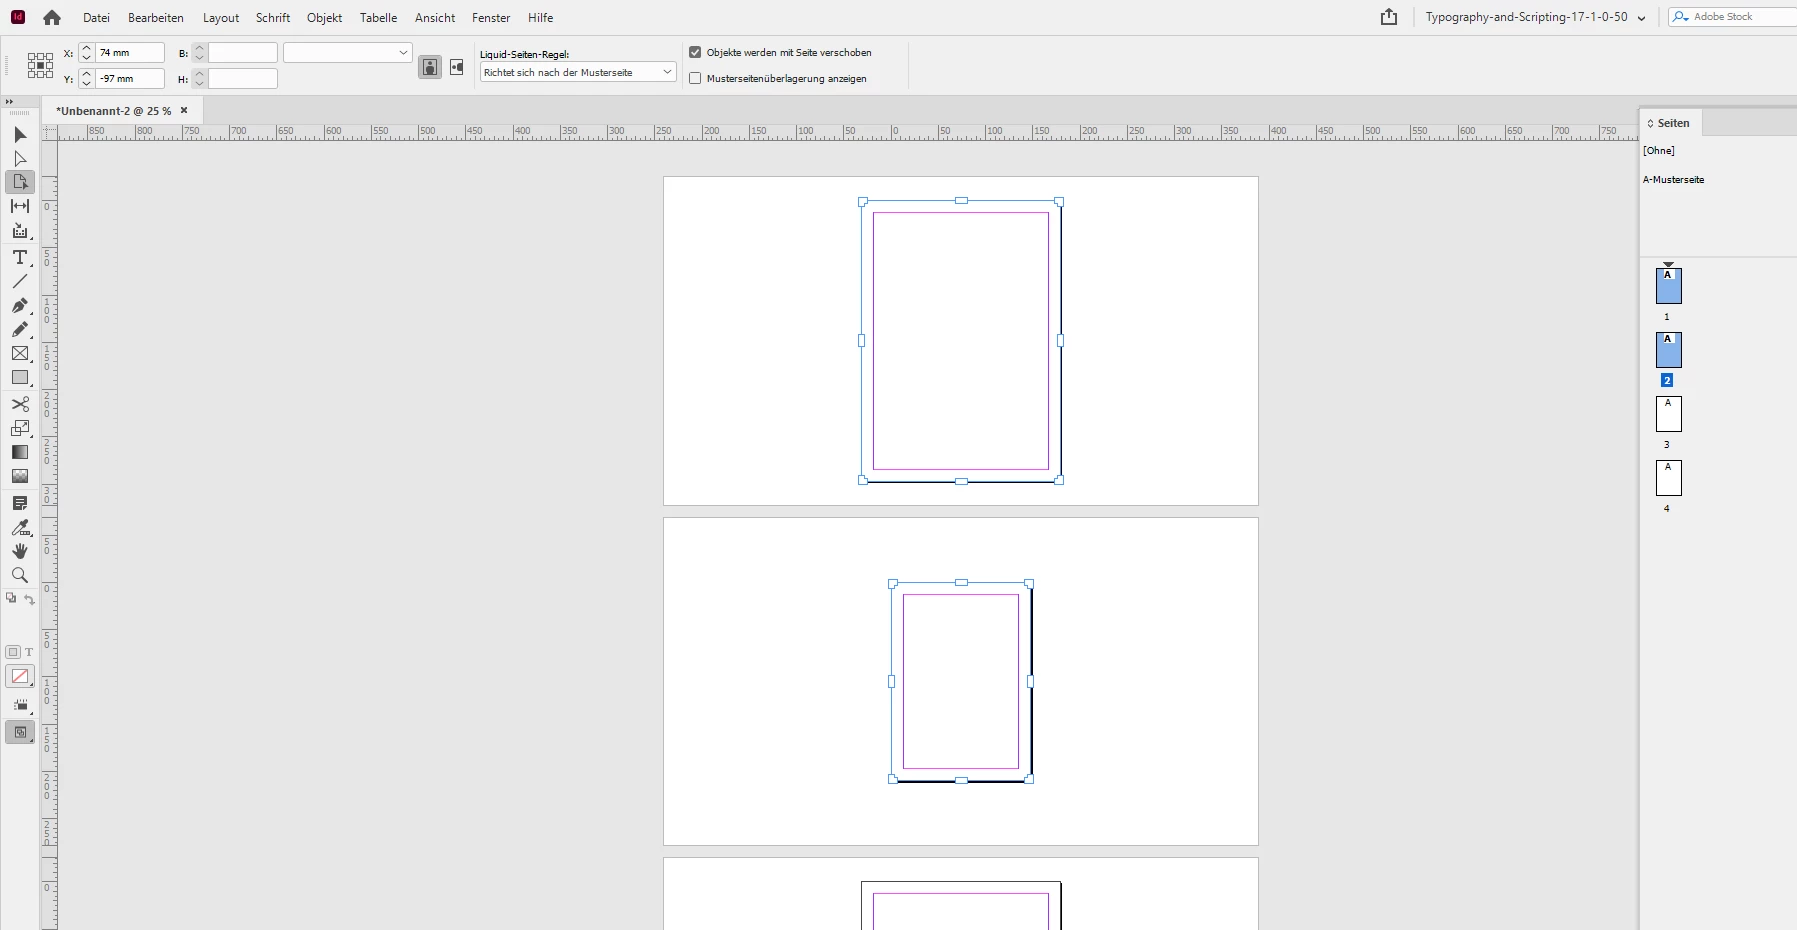Set page orientation to landscape
Image resolution: width=1797 pixels, height=930 pixels.
457,67
